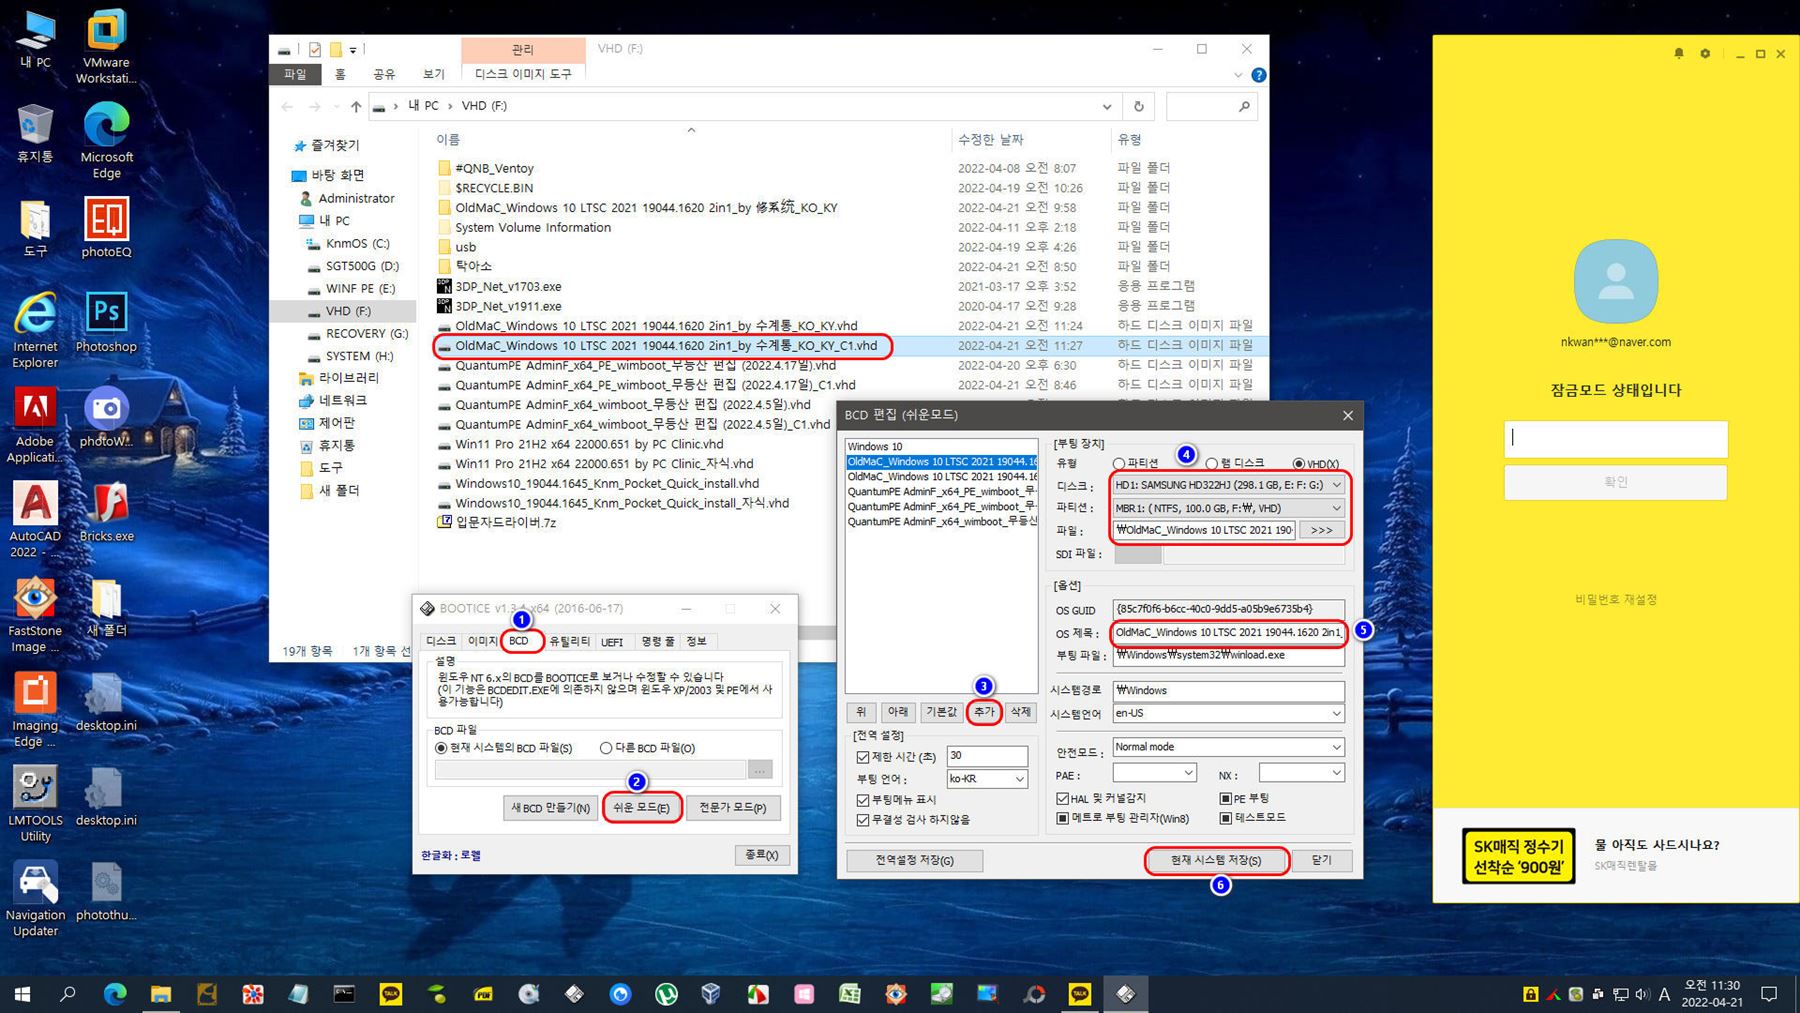Launch FastStone Image desktop icon

pyautogui.click(x=35, y=615)
